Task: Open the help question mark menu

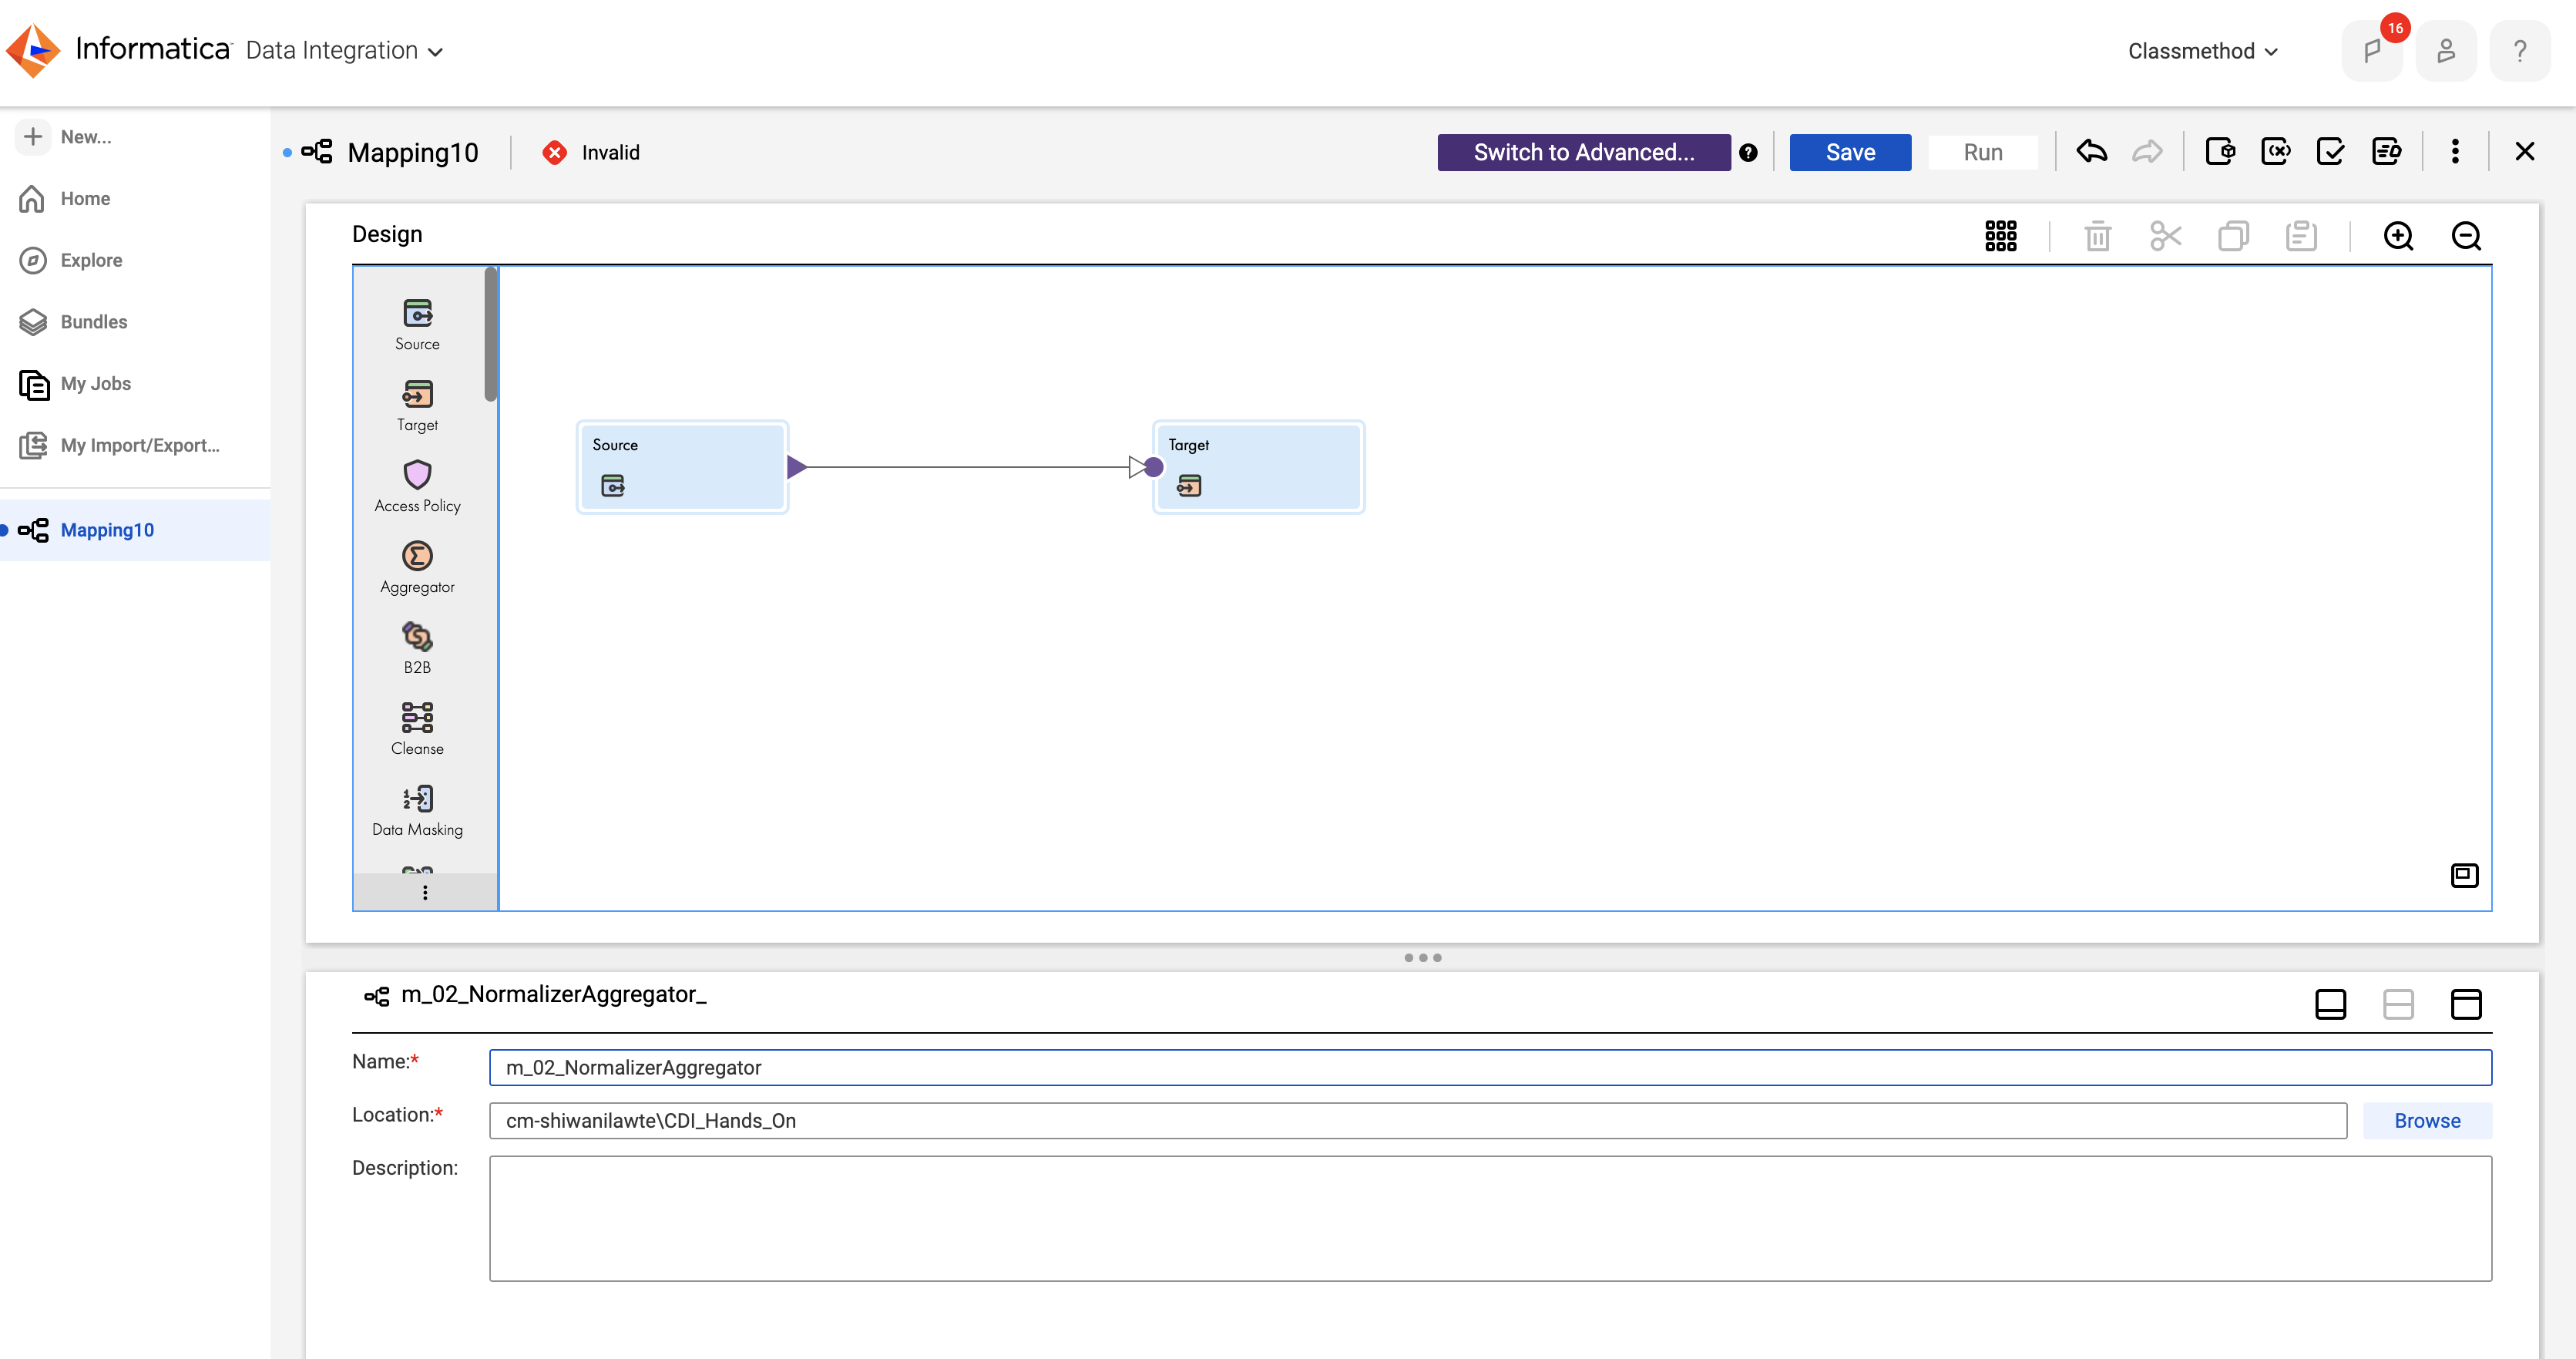Action: (x=2519, y=51)
